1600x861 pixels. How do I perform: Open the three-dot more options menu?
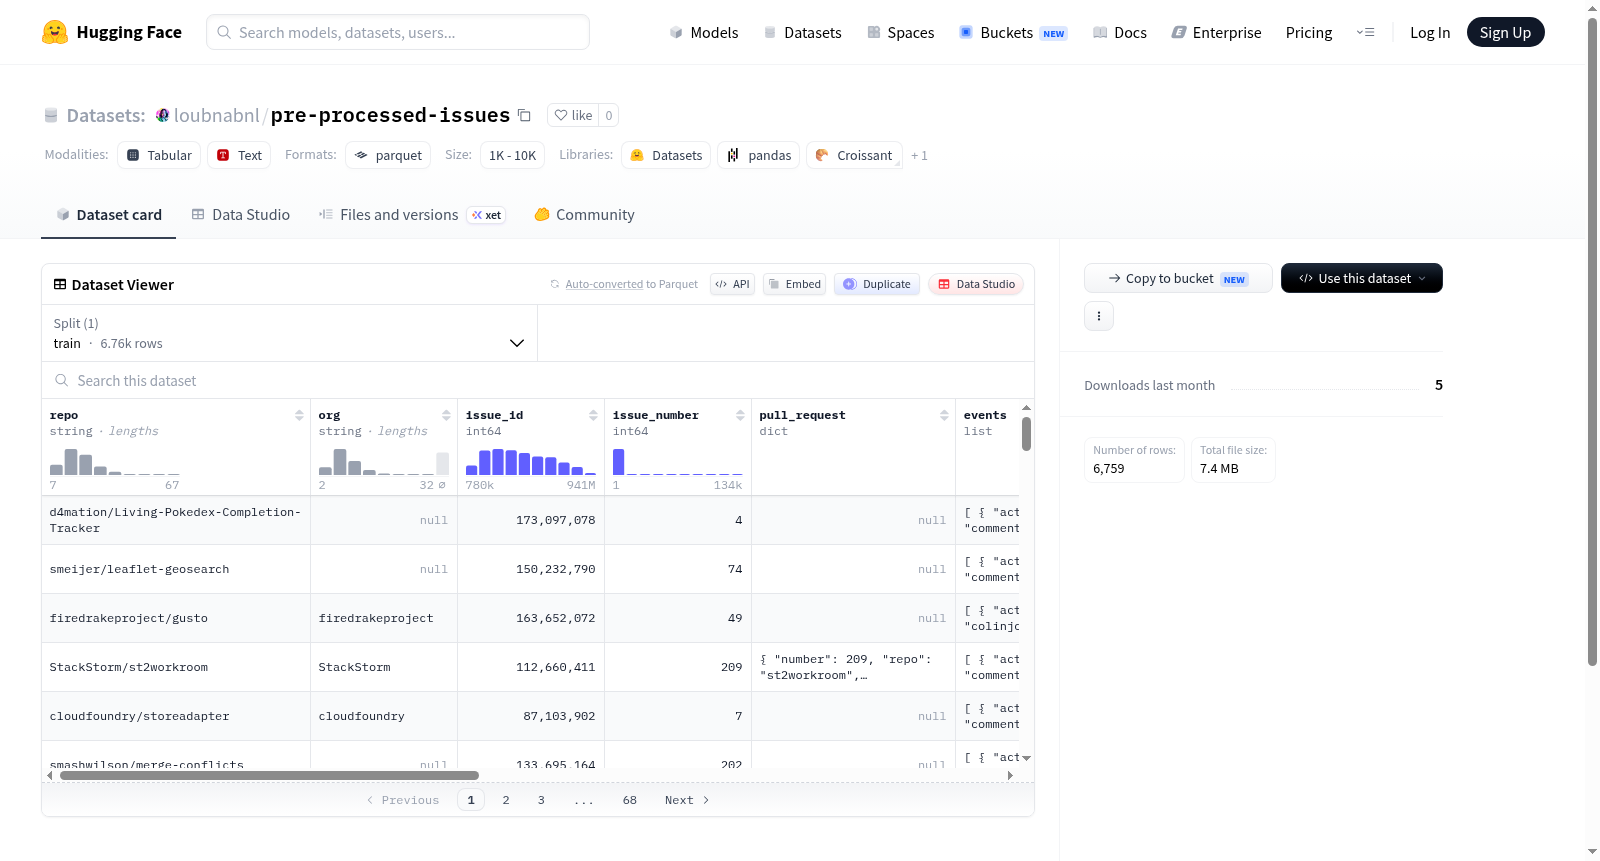tap(1099, 316)
